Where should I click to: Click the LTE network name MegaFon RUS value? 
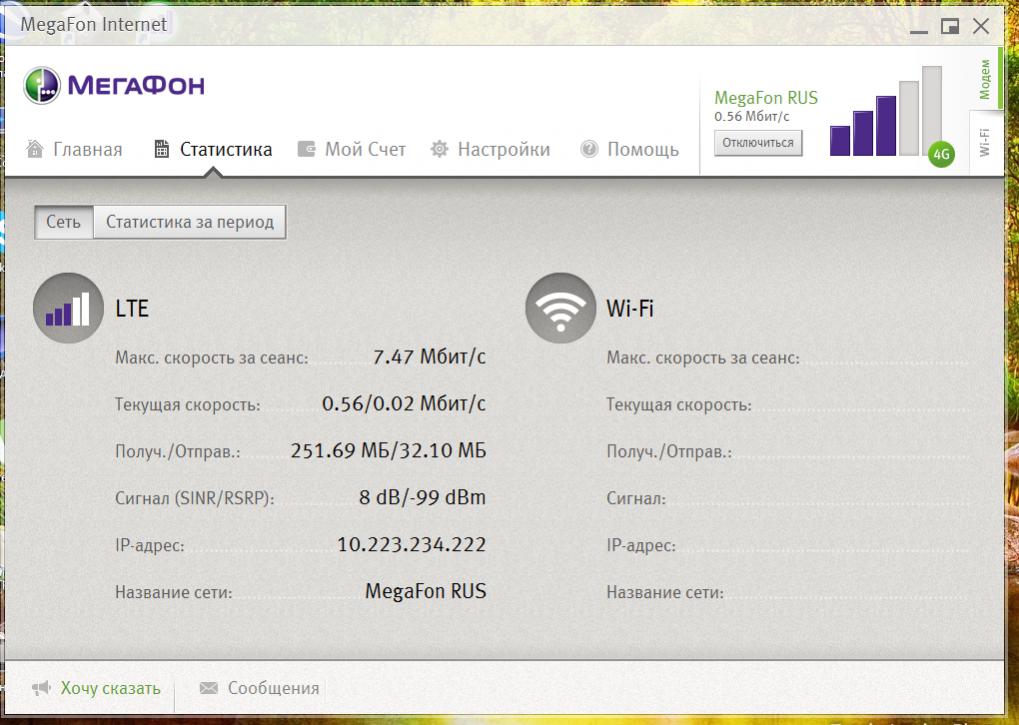pyautogui.click(x=426, y=591)
